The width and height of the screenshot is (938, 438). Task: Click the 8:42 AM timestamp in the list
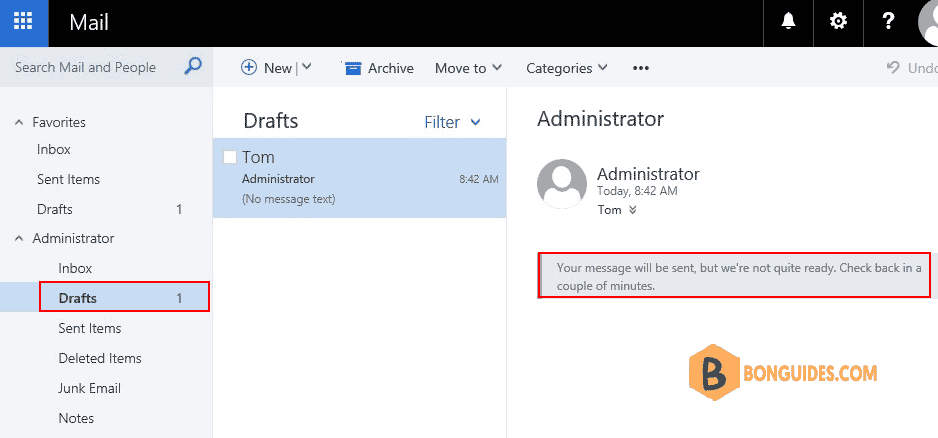click(479, 179)
